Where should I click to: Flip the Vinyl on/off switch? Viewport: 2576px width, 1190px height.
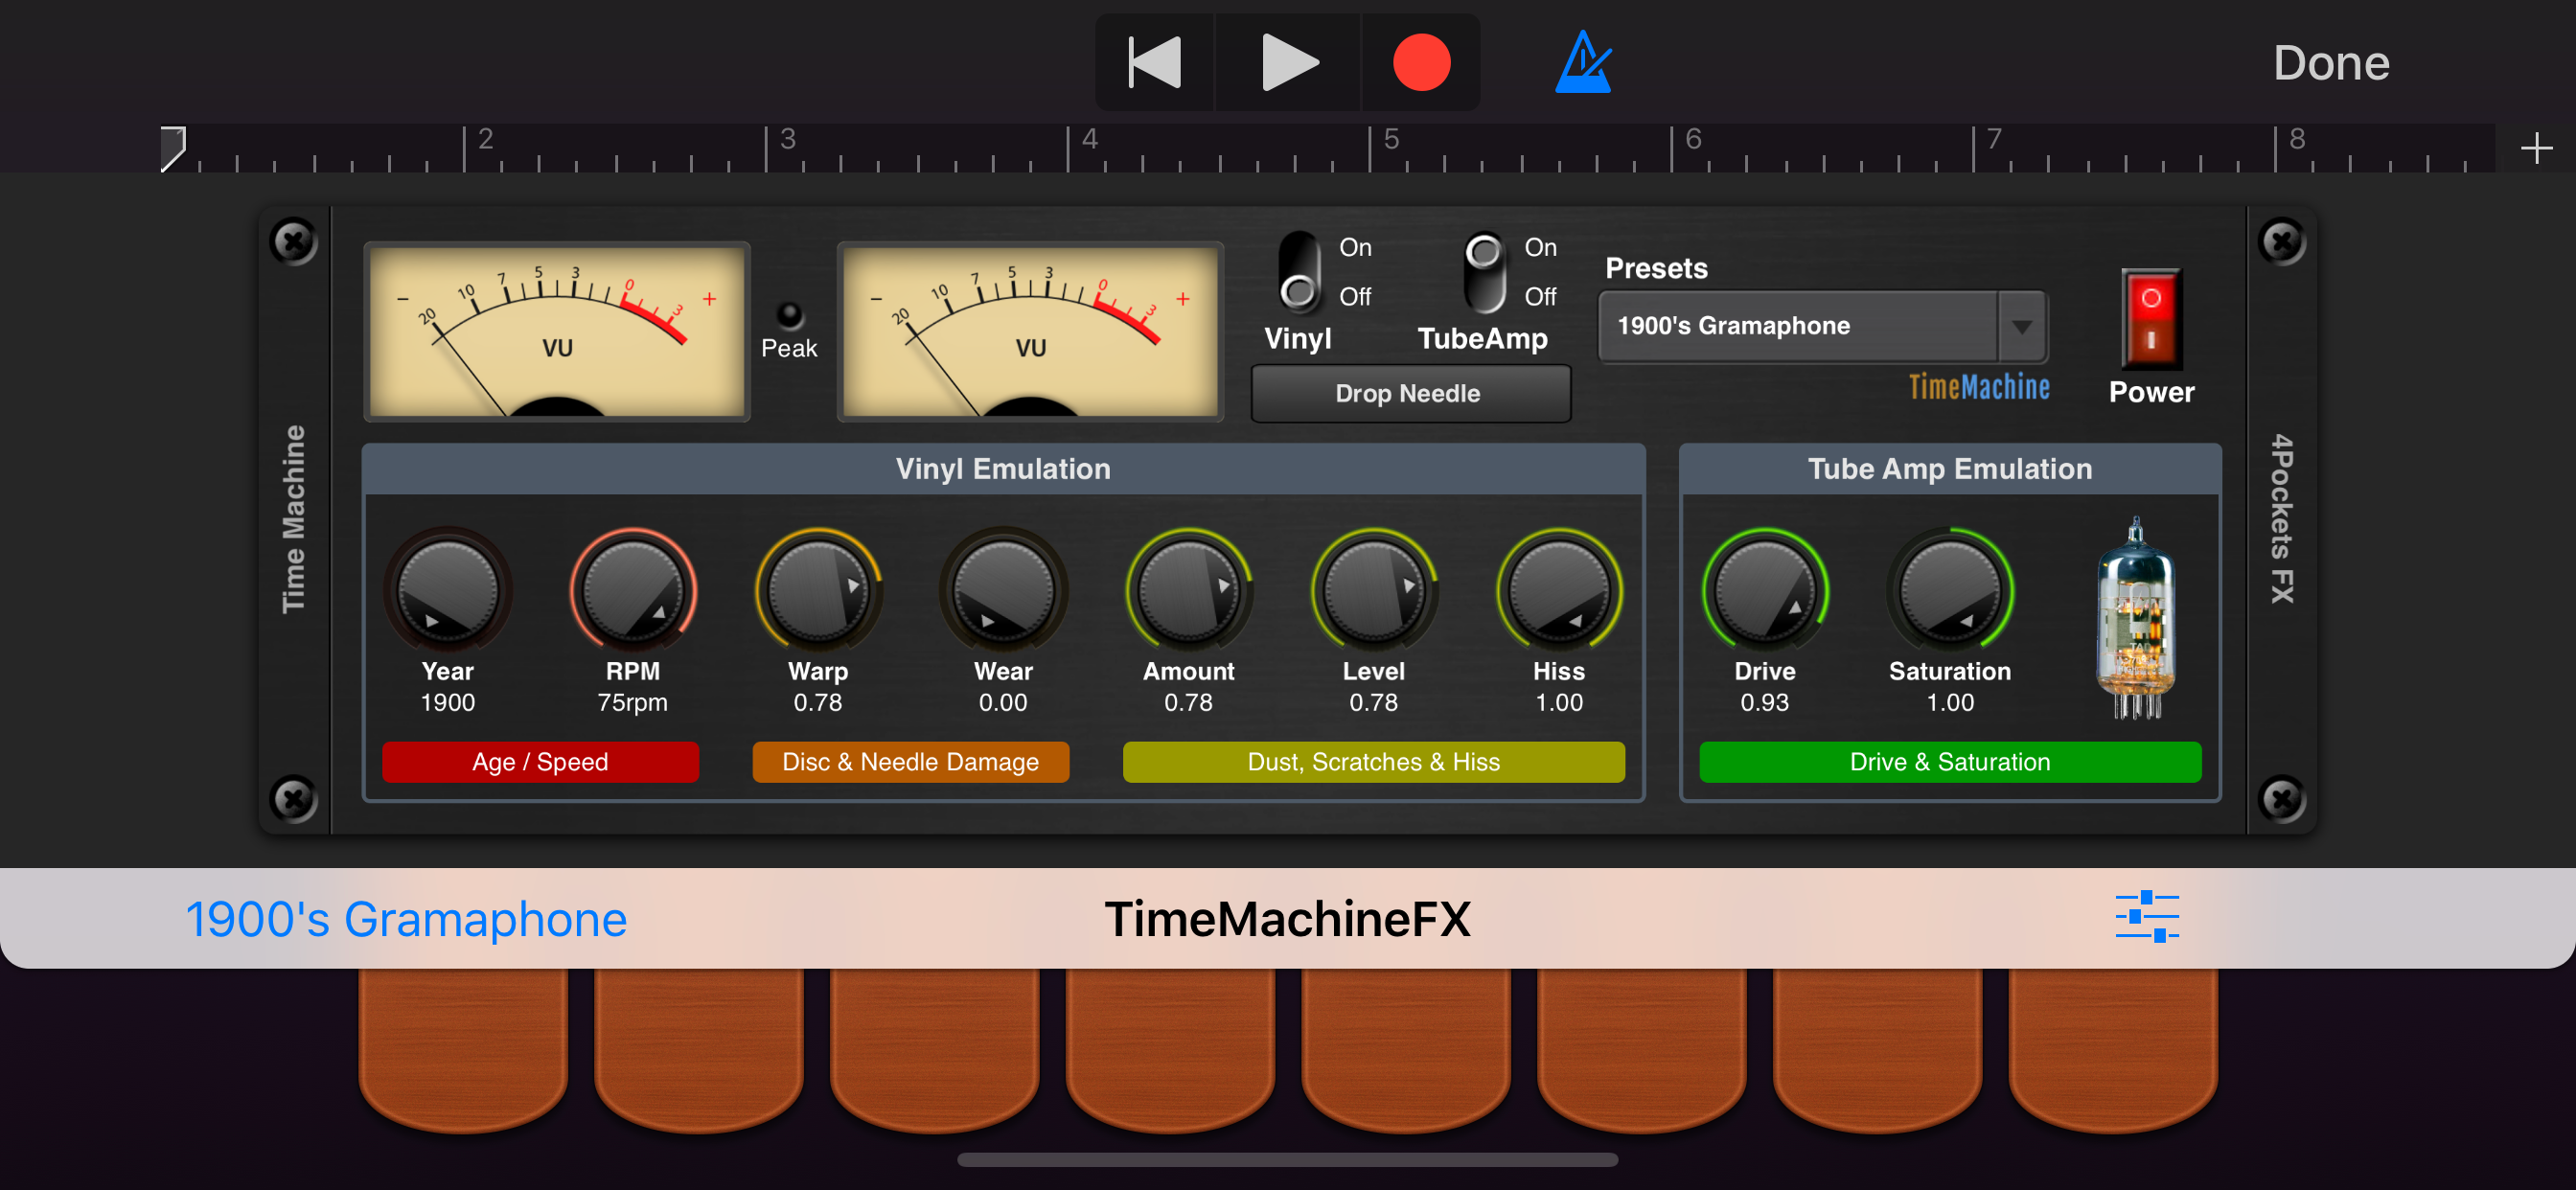click(x=1299, y=272)
